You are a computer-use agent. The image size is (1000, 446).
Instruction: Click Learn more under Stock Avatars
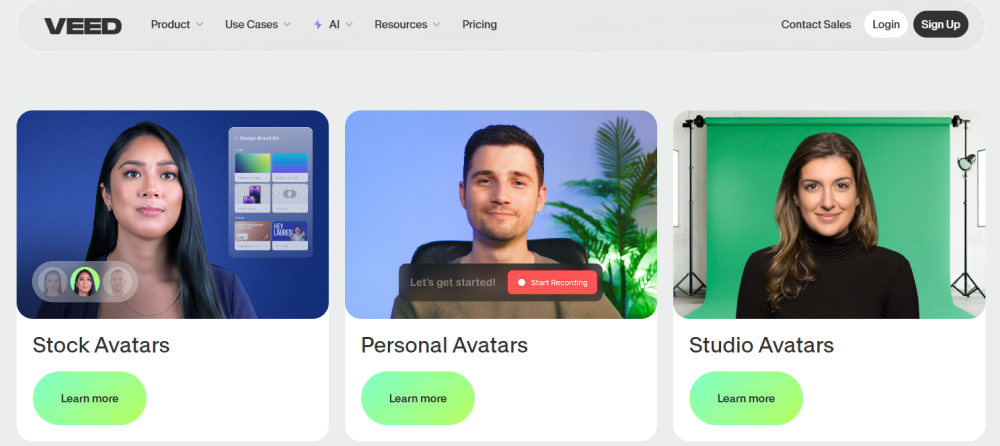tap(89, 398)
